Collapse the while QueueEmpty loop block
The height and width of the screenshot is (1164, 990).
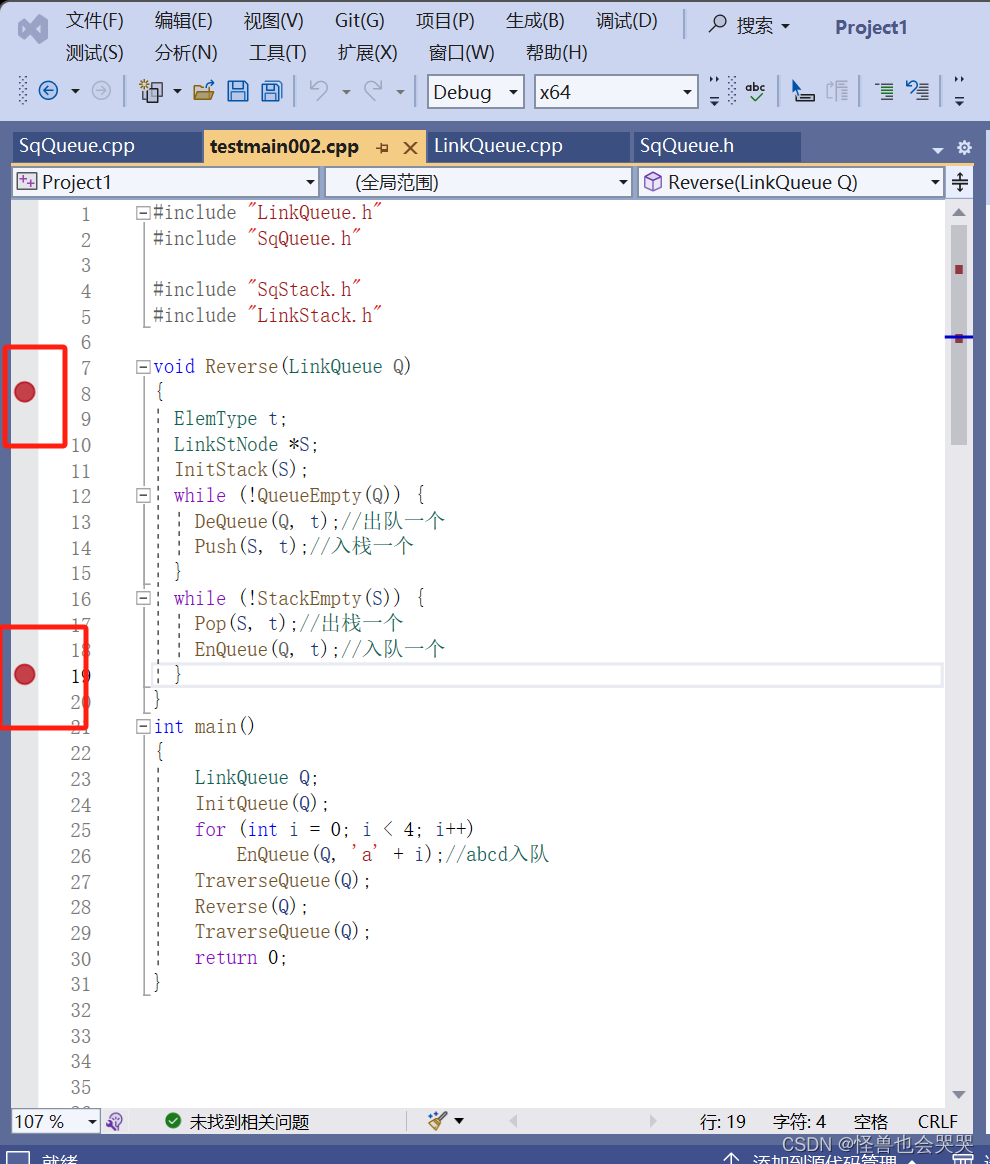click(x=143, y=495)
